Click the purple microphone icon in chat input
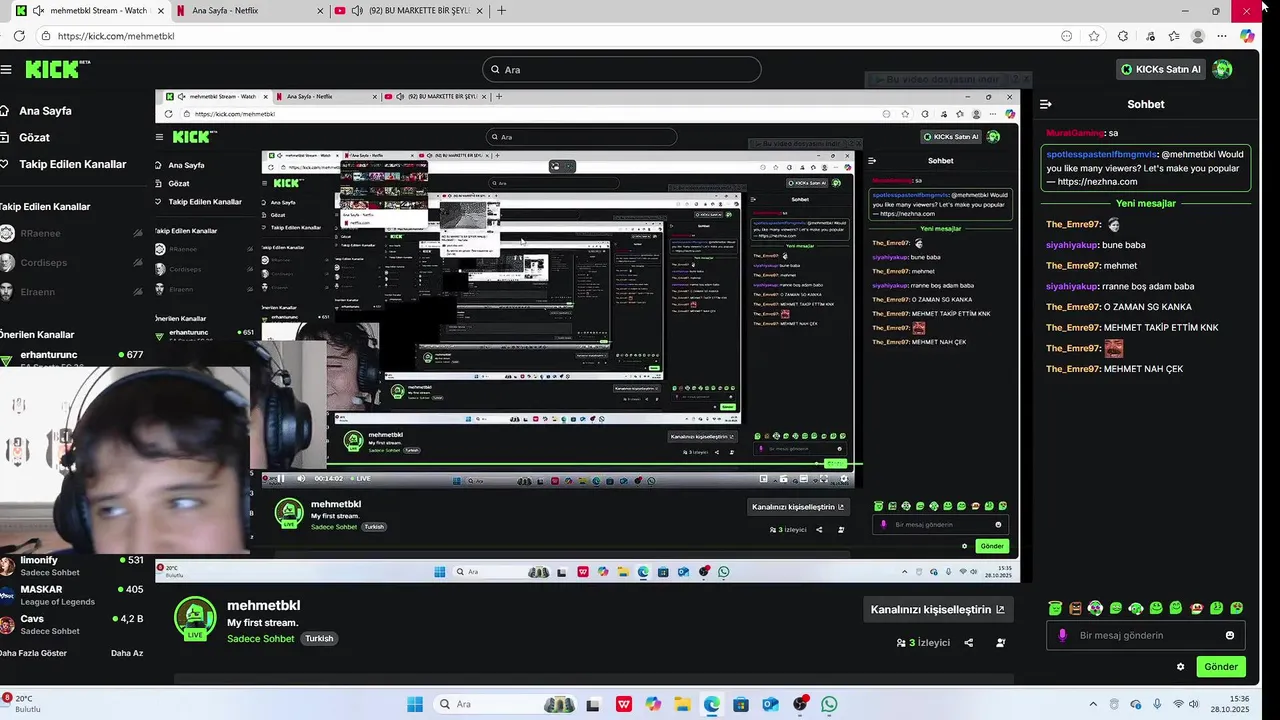This screenshot has width=1280, height=720. click(1062, 635)
